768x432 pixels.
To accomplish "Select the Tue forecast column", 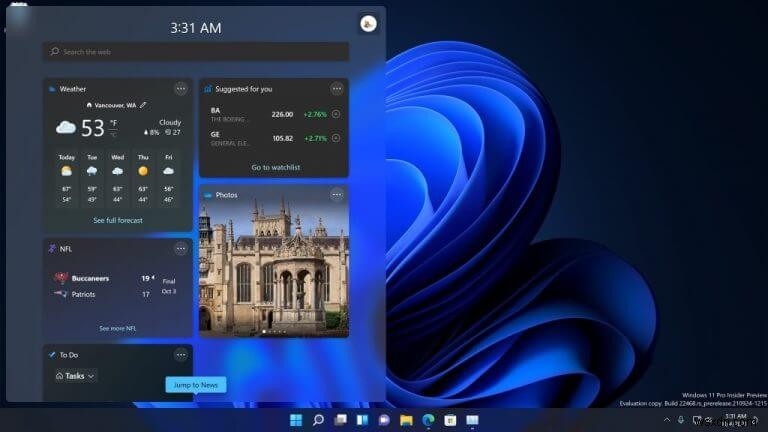I will 92,178.
